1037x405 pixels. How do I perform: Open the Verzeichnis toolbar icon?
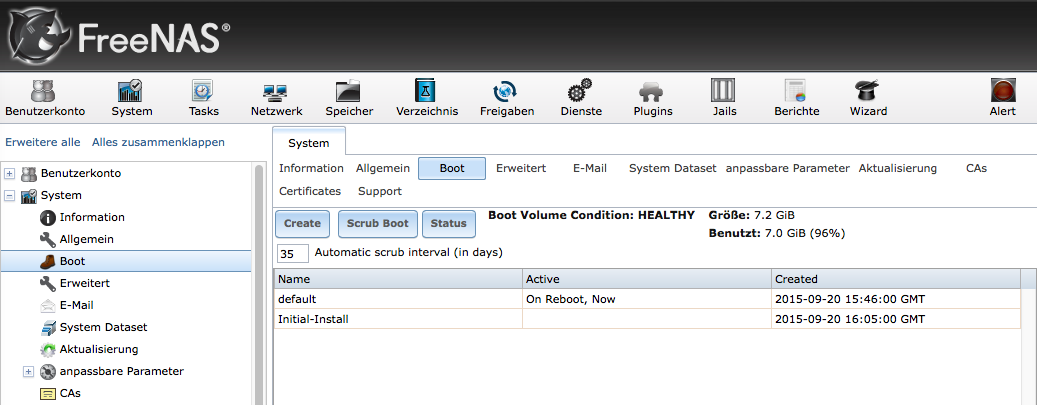coord(427,98)
